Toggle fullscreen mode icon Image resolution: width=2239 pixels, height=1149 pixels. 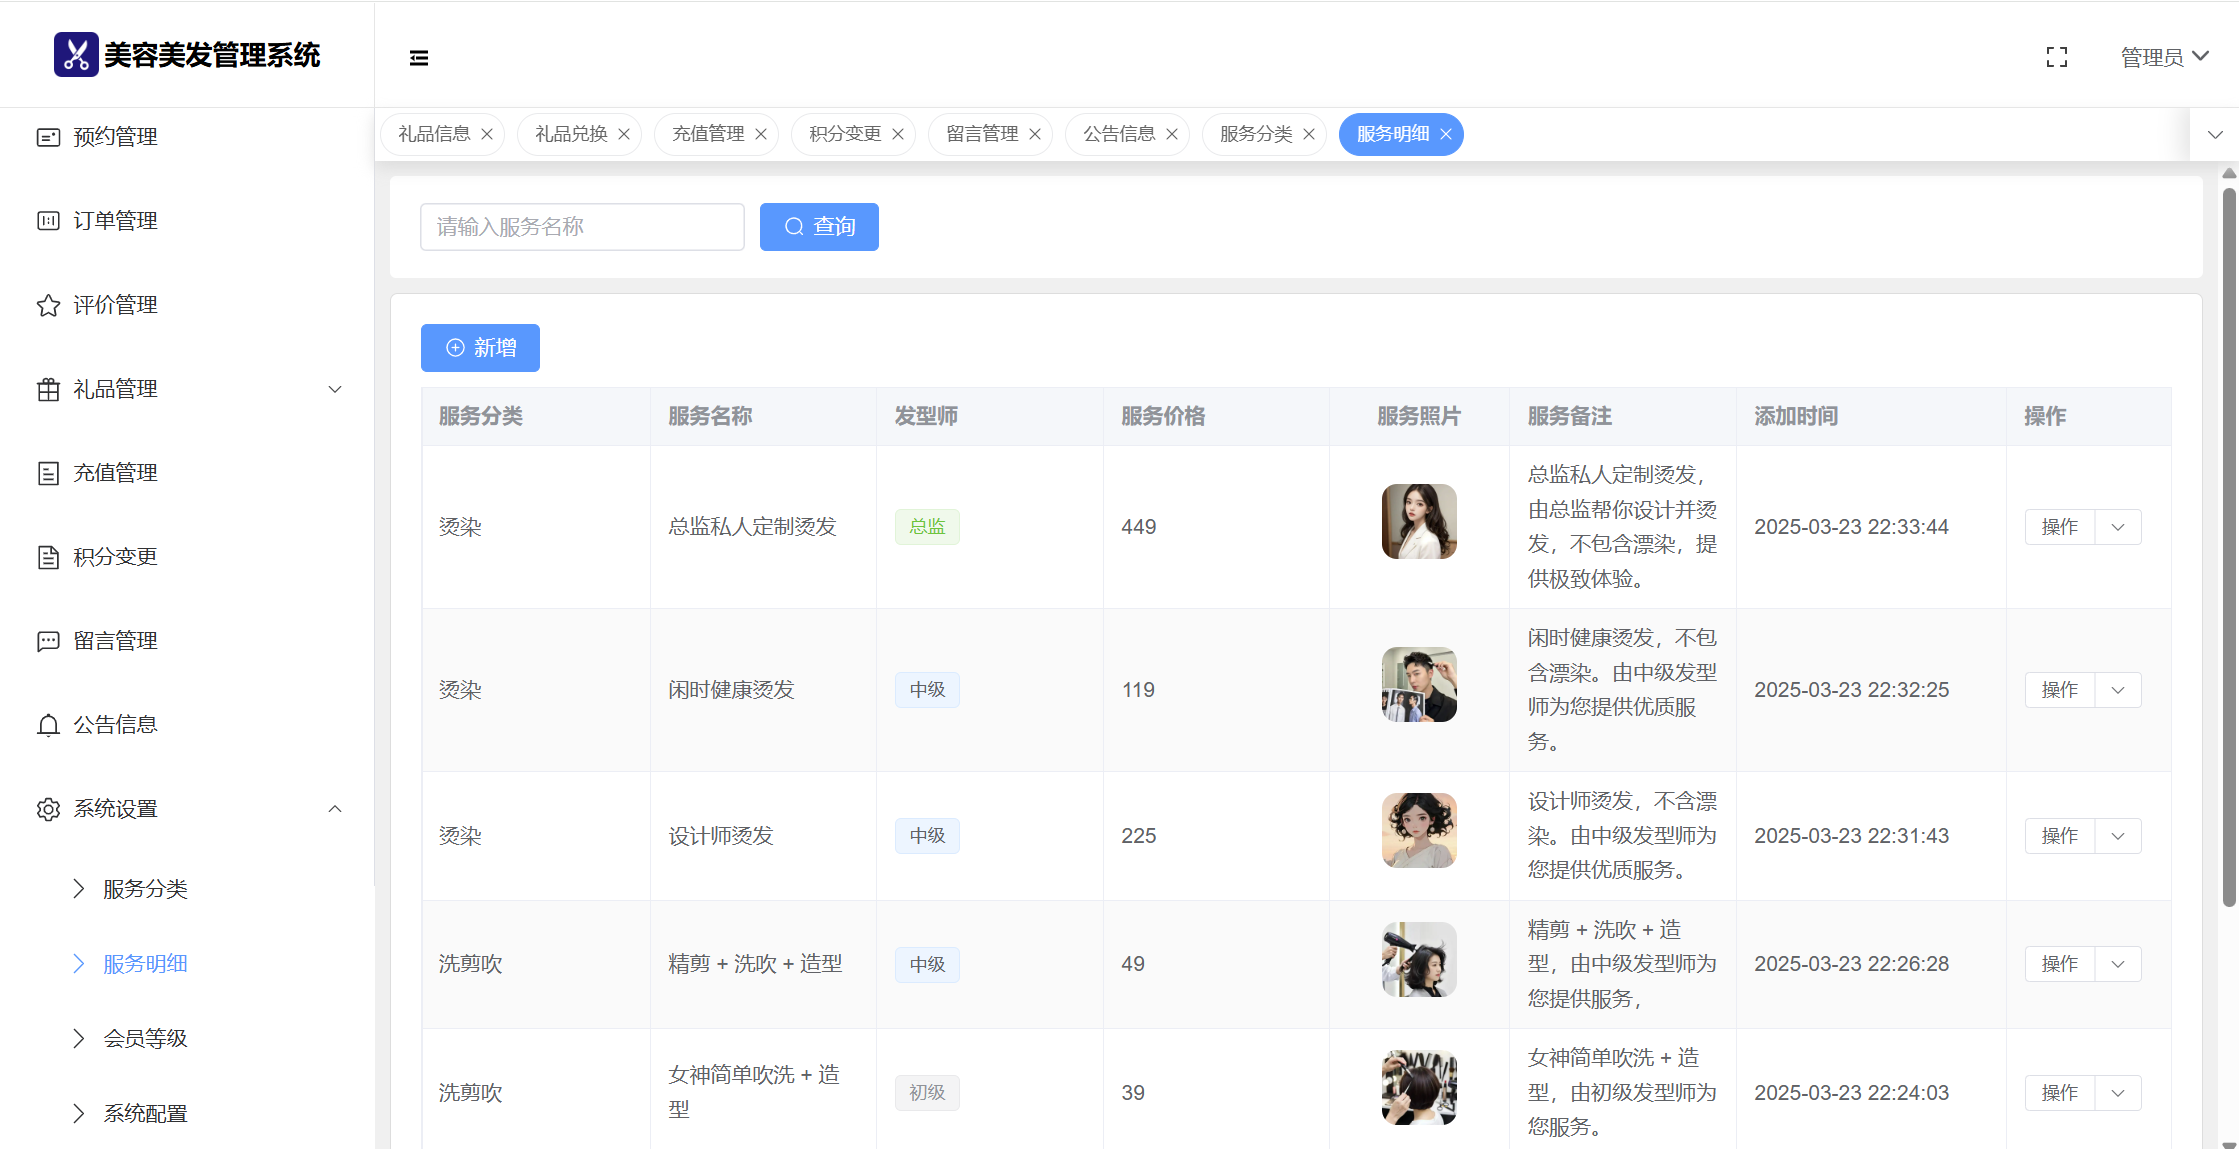(x=2056, y=58)
